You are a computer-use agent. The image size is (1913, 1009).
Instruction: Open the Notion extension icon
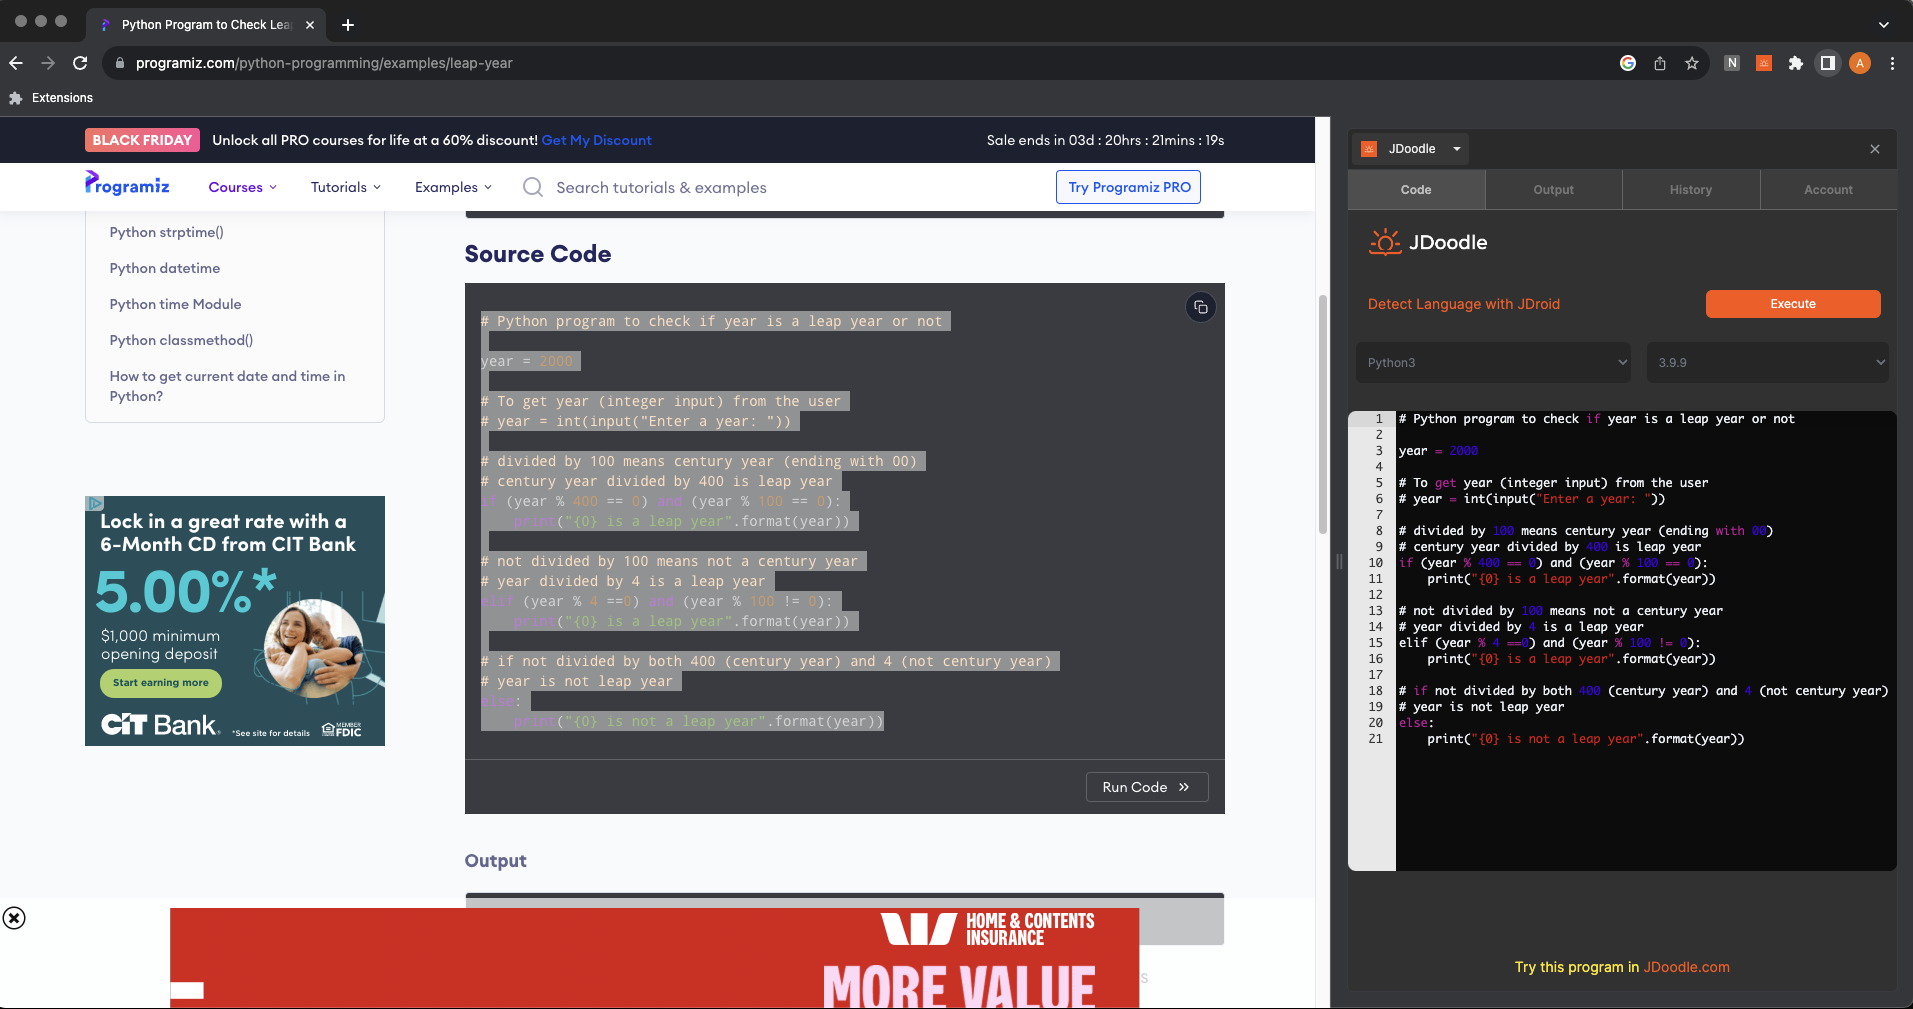1732,63
